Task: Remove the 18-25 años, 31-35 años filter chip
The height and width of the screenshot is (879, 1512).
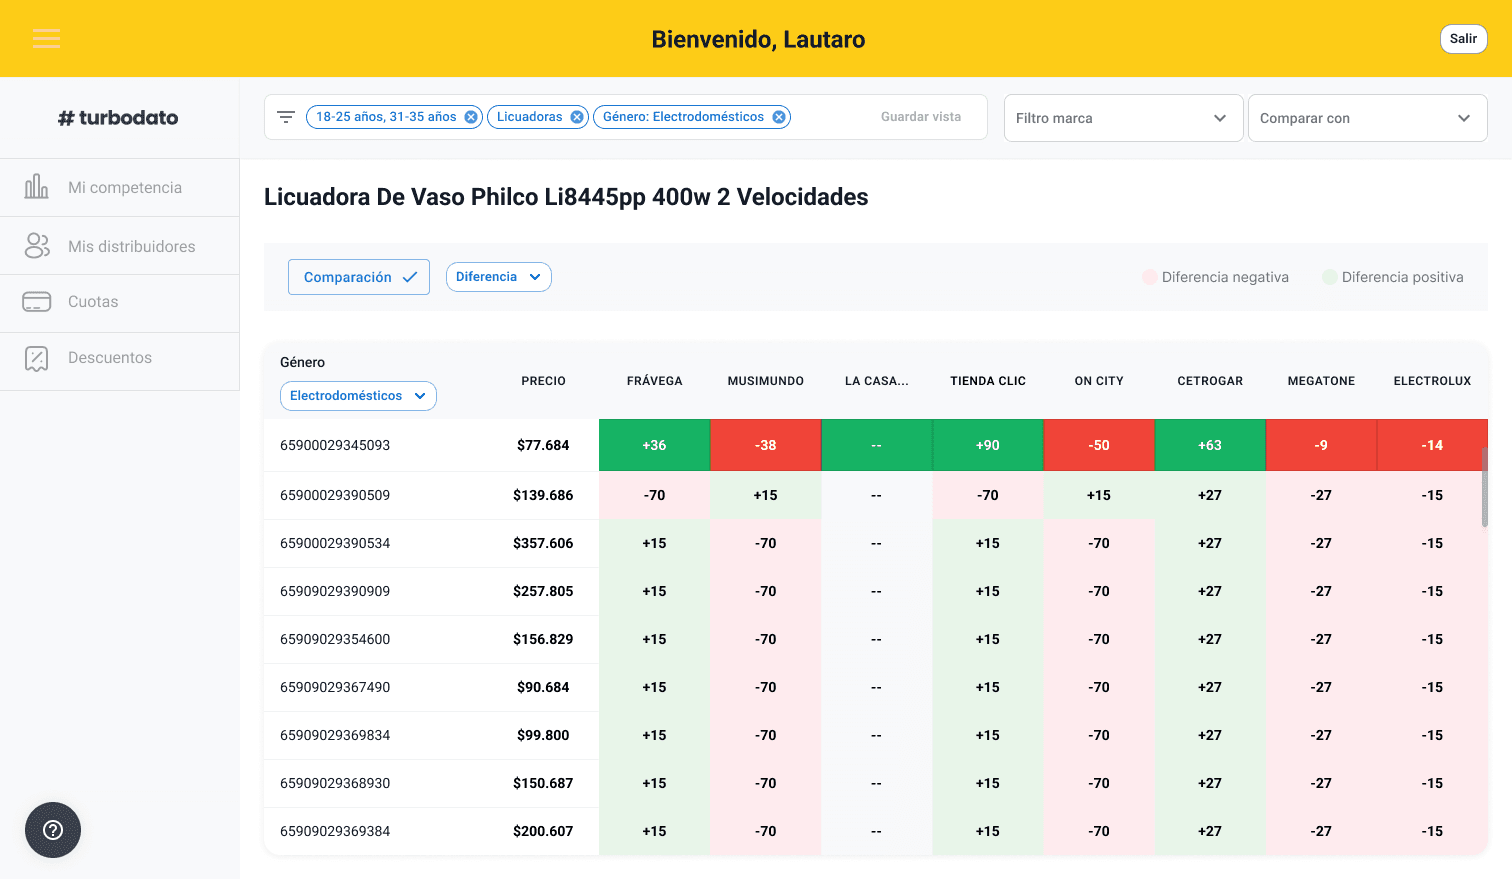Action: (x=471, y=117)
